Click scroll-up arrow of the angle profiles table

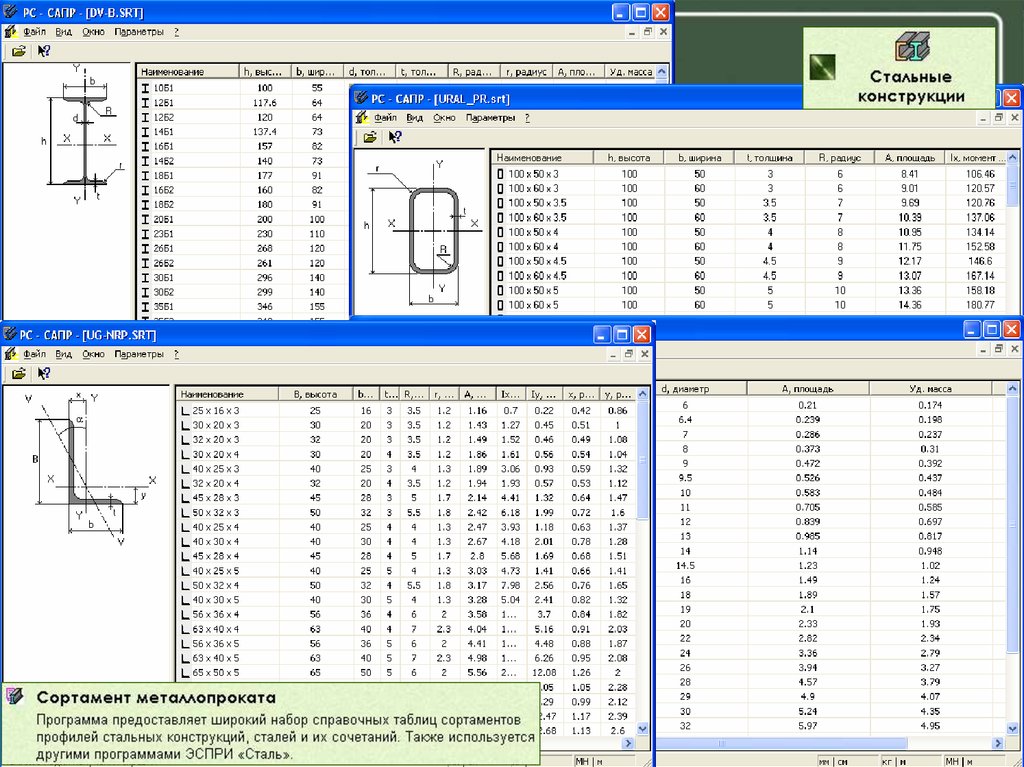tap(643, 394)
